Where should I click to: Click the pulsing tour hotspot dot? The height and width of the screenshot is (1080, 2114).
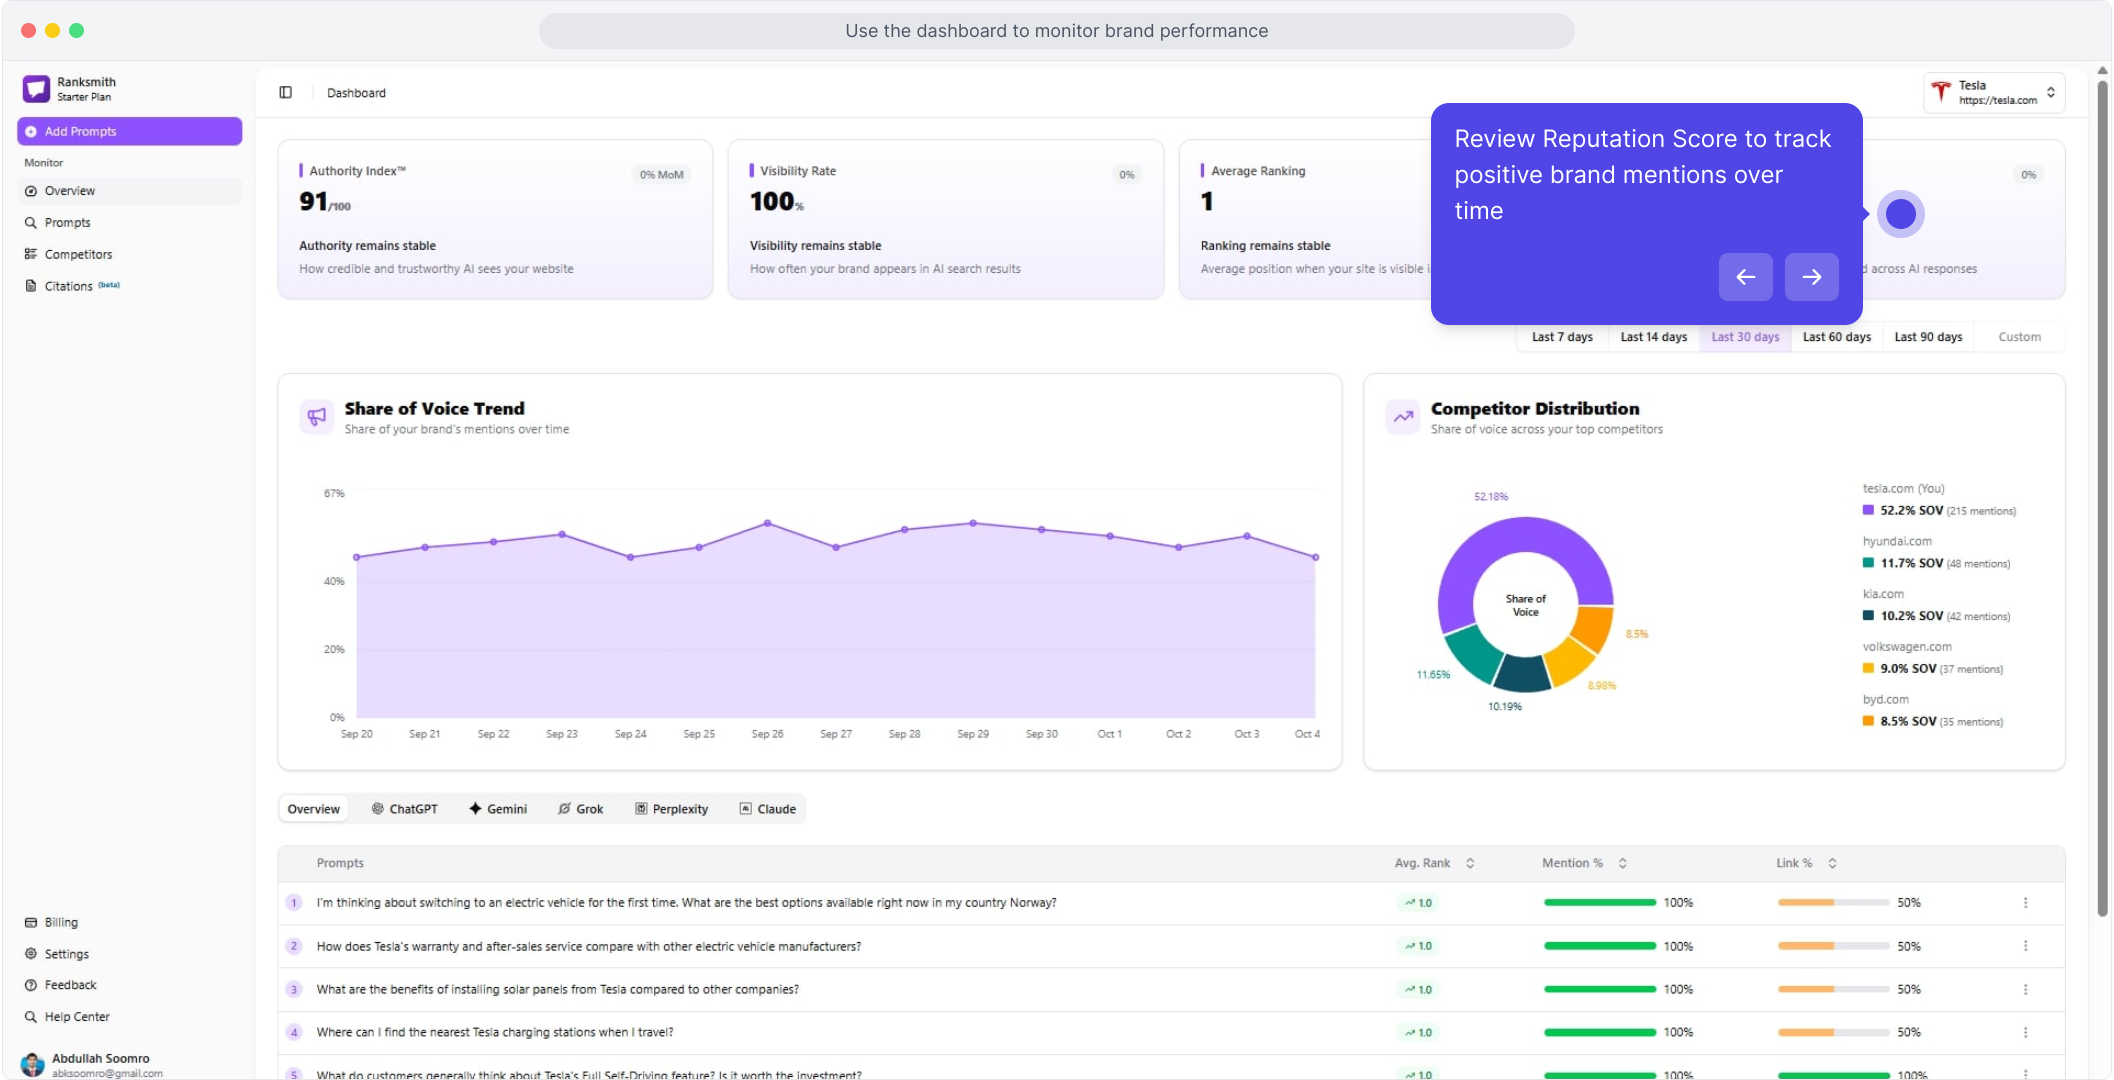coord(1900,214)
